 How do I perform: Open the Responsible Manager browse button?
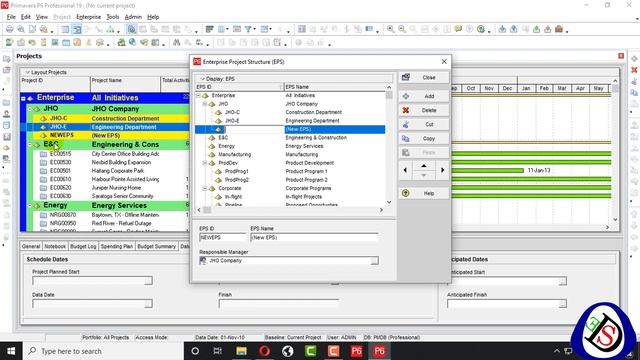[374, 261]
